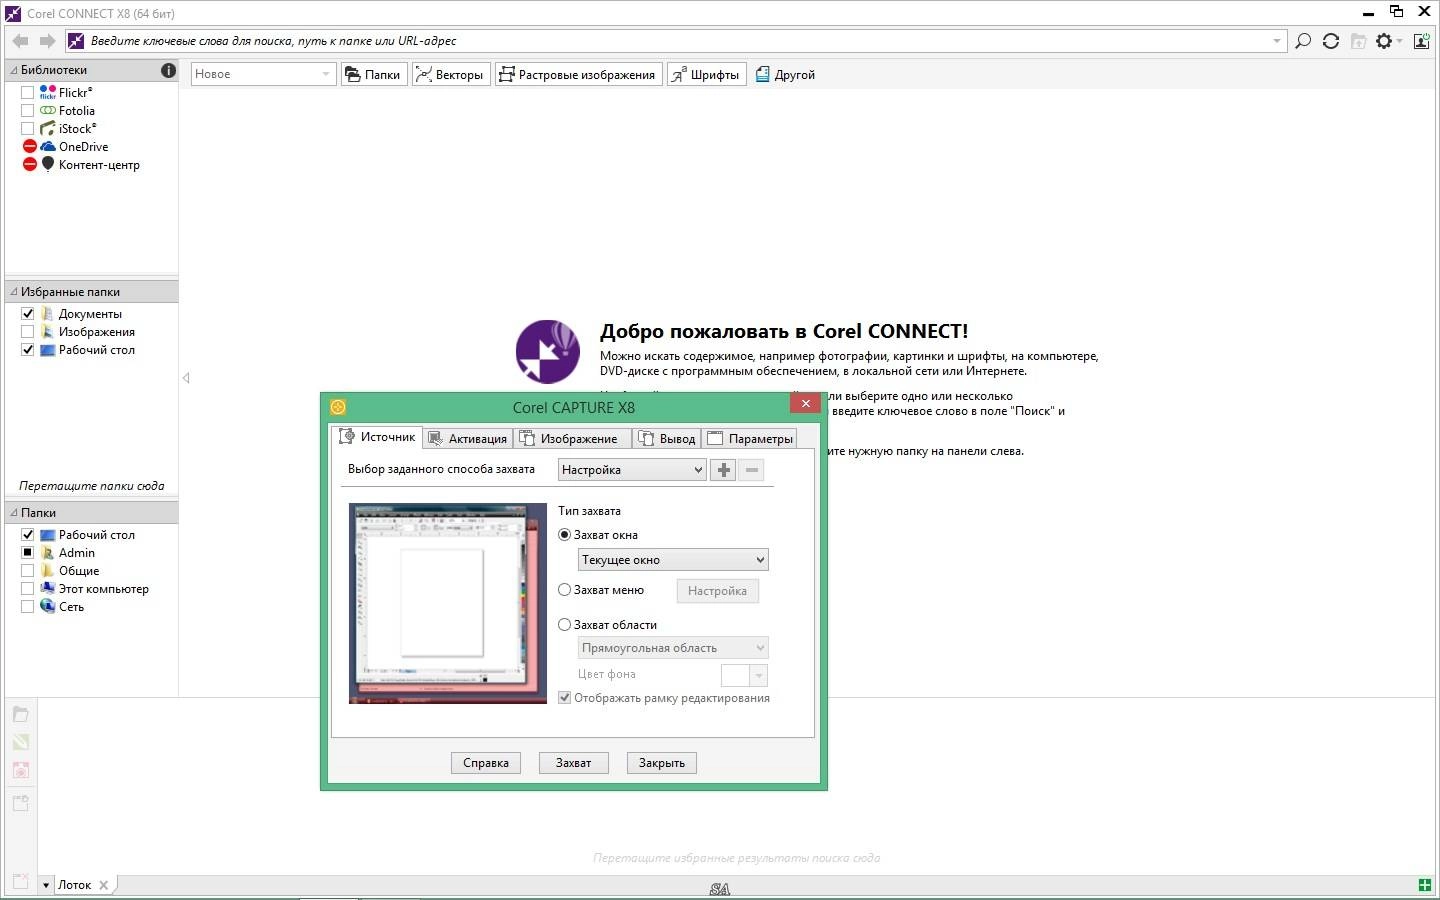Click the add-tray icon in the tray toolbar

[x=20, y=802]
